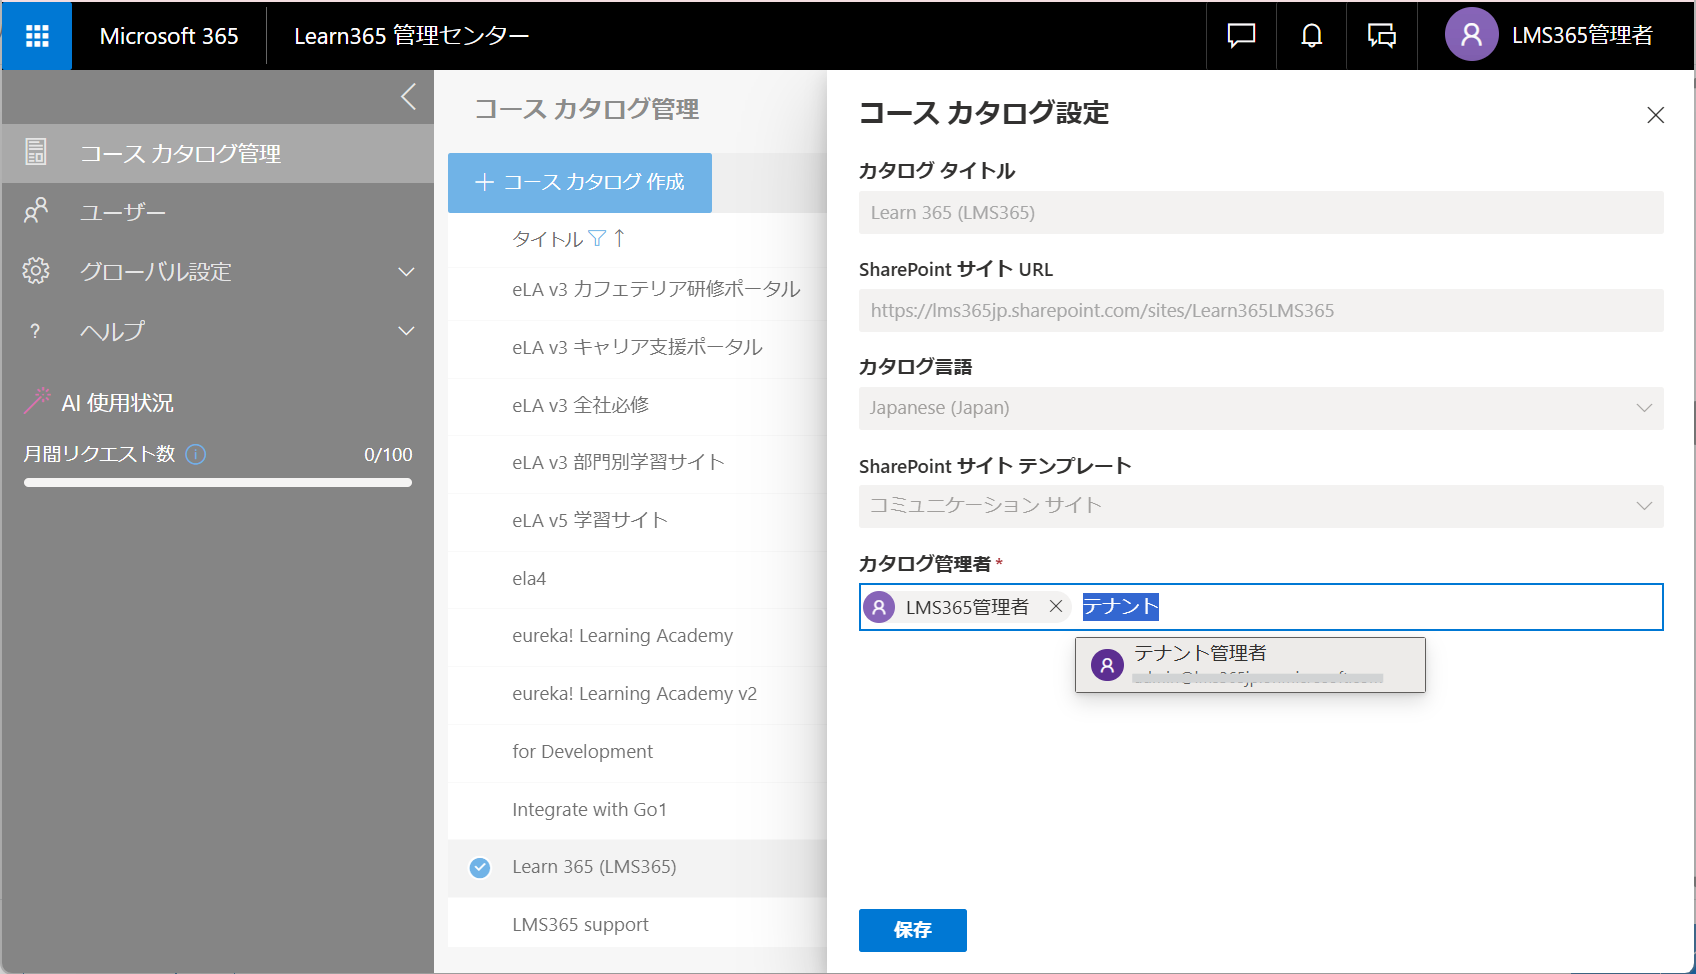
Task: Uncheck the Learn 365 (LMS365) row checkmark
Action: (x=480, y=867)
